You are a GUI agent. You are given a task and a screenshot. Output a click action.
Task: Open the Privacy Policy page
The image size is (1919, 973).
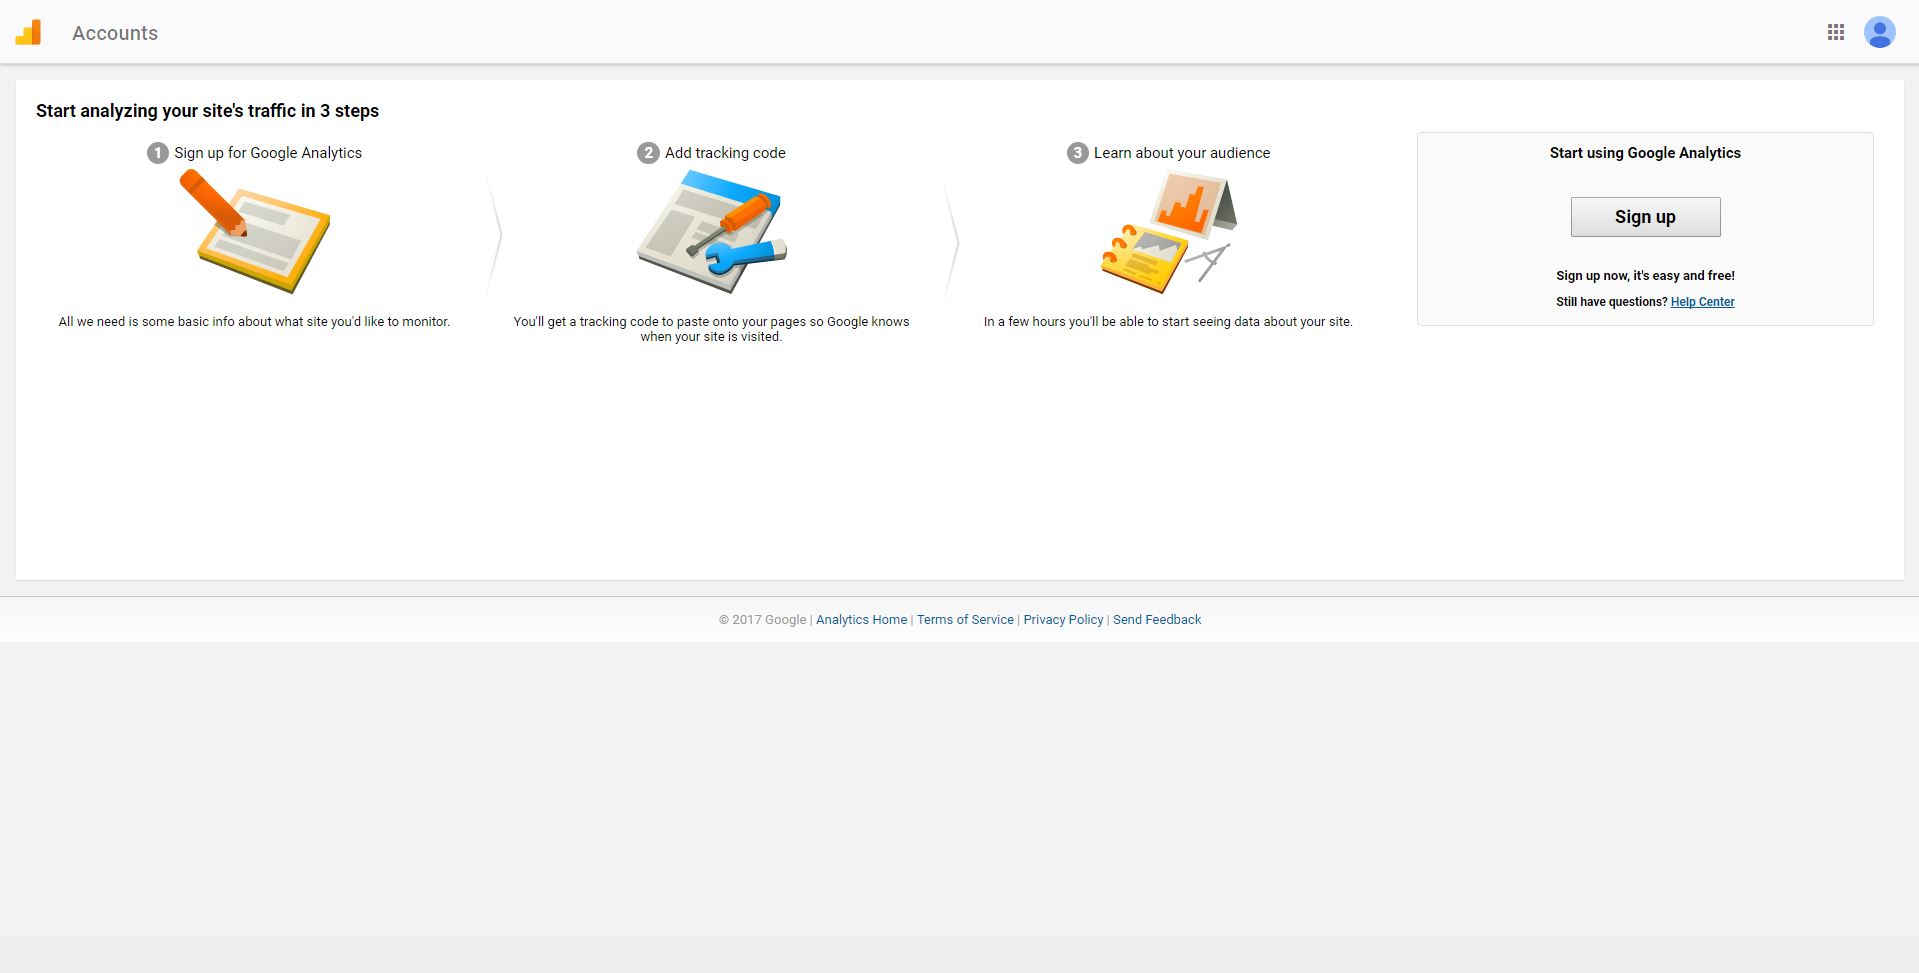(1062, 619)
